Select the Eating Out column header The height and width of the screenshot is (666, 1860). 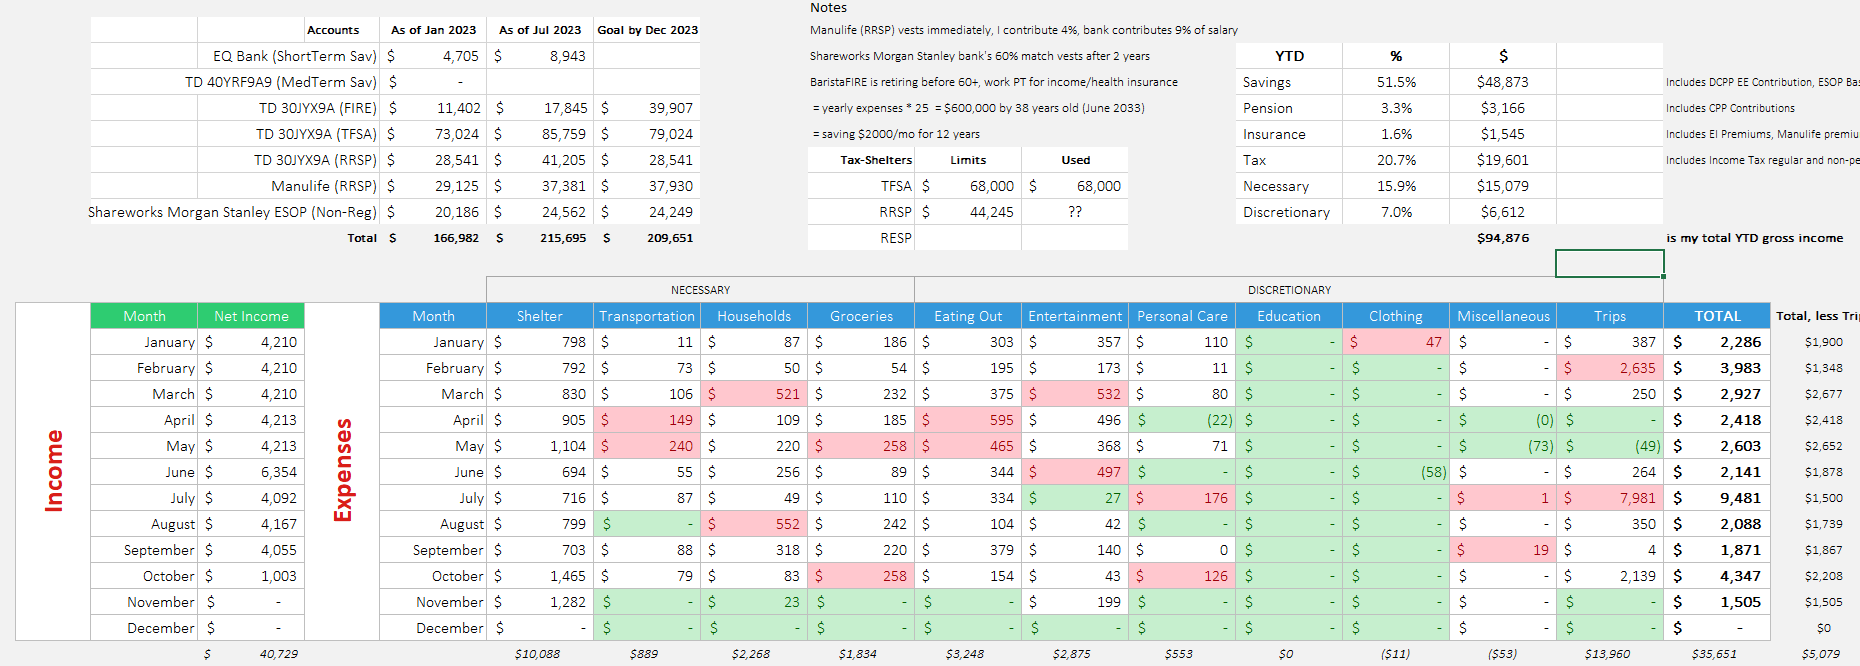pos(967,316)
